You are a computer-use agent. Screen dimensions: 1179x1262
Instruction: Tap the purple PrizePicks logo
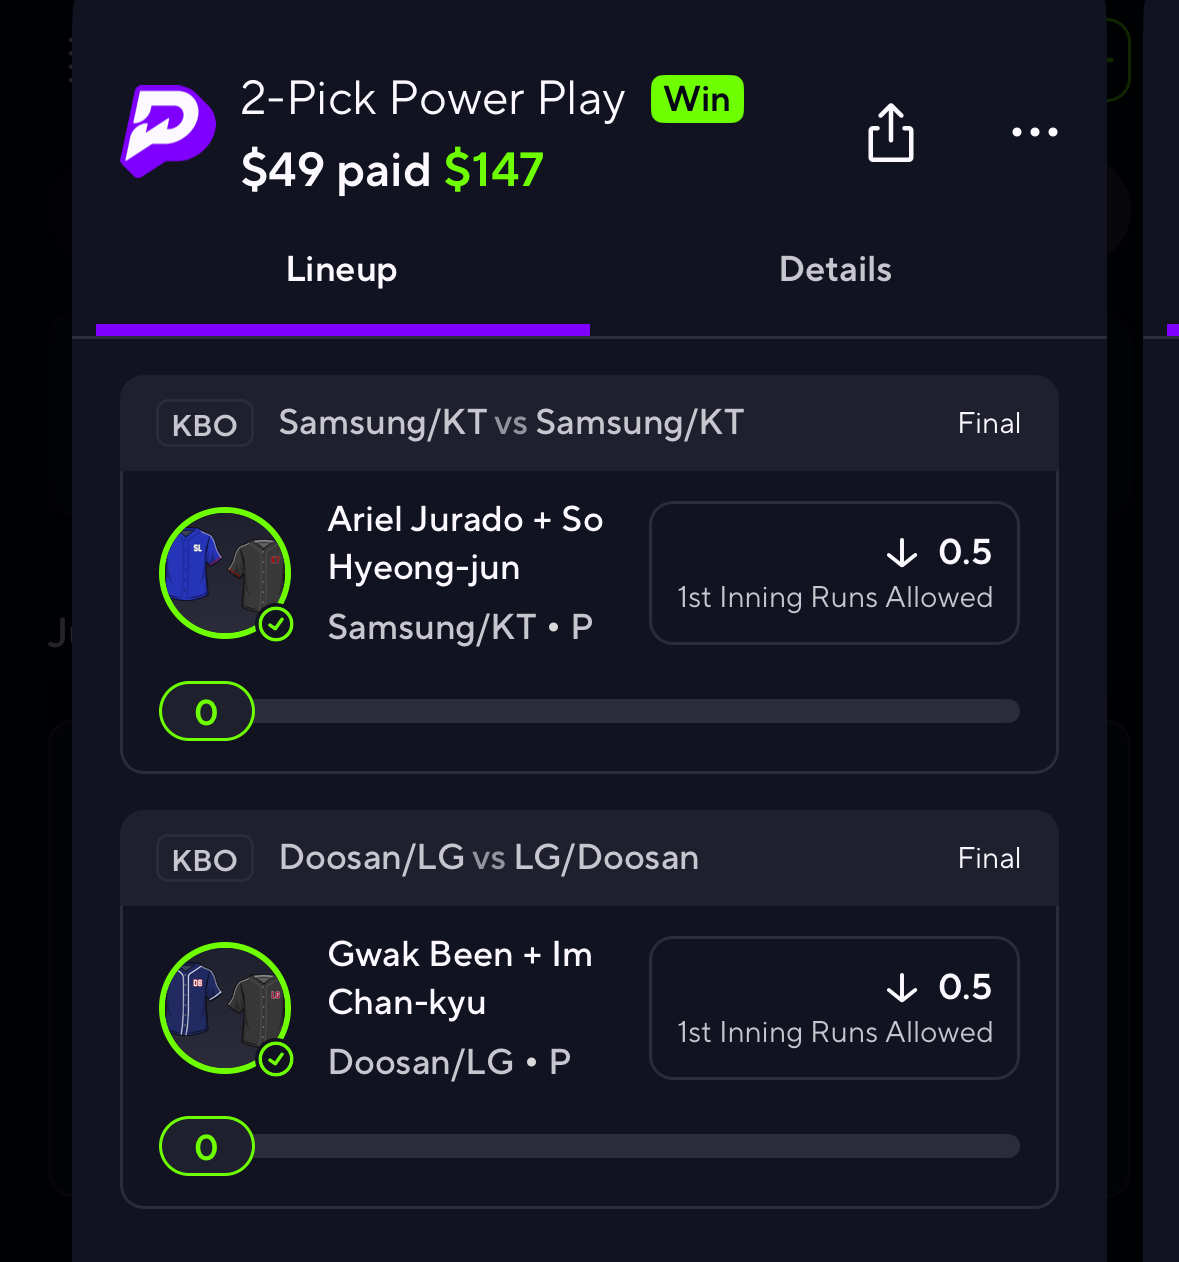[x=167, y=131]
